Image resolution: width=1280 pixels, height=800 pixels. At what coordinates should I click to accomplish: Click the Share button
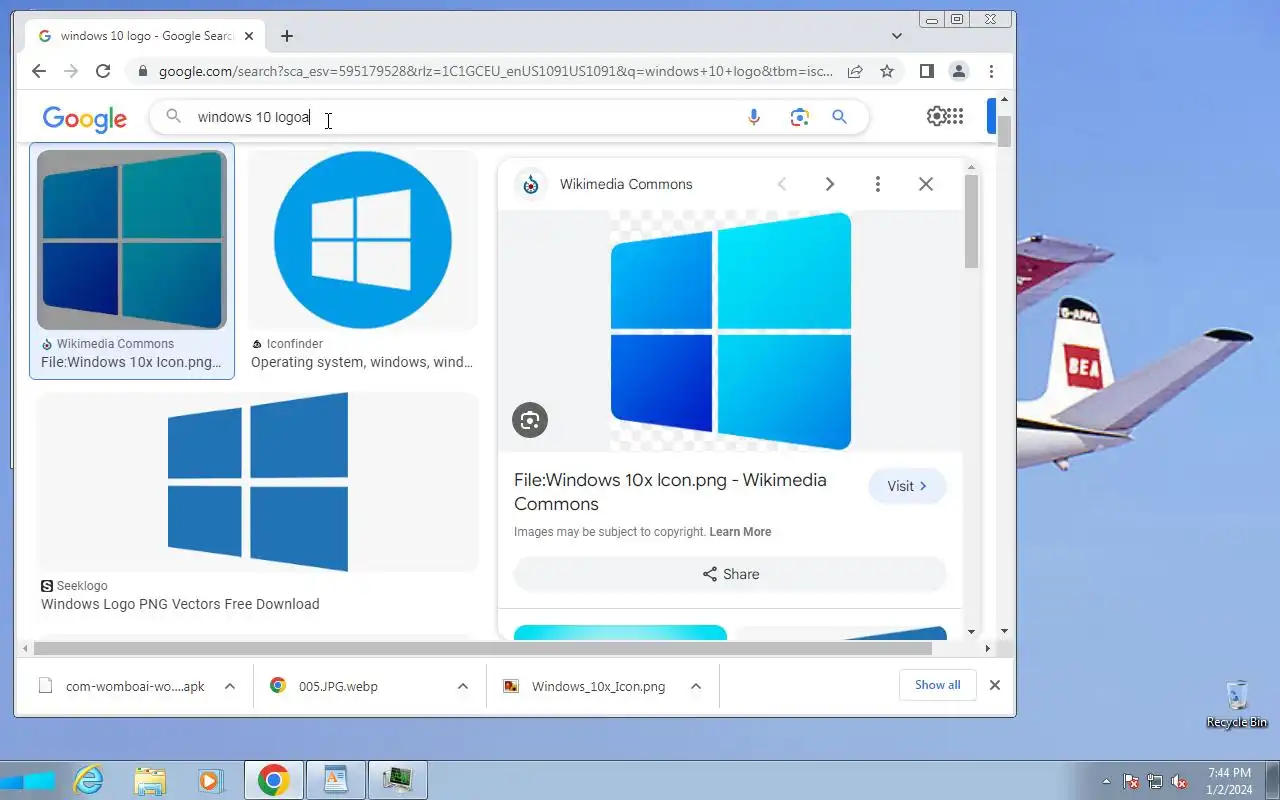point(730,574)
